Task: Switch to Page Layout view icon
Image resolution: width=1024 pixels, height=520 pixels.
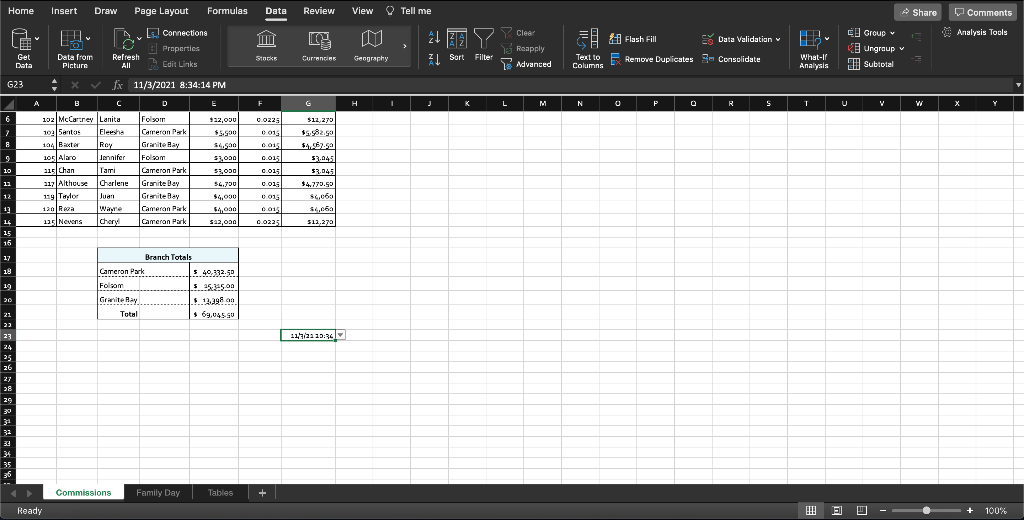Action: click(x=837, y=510)
